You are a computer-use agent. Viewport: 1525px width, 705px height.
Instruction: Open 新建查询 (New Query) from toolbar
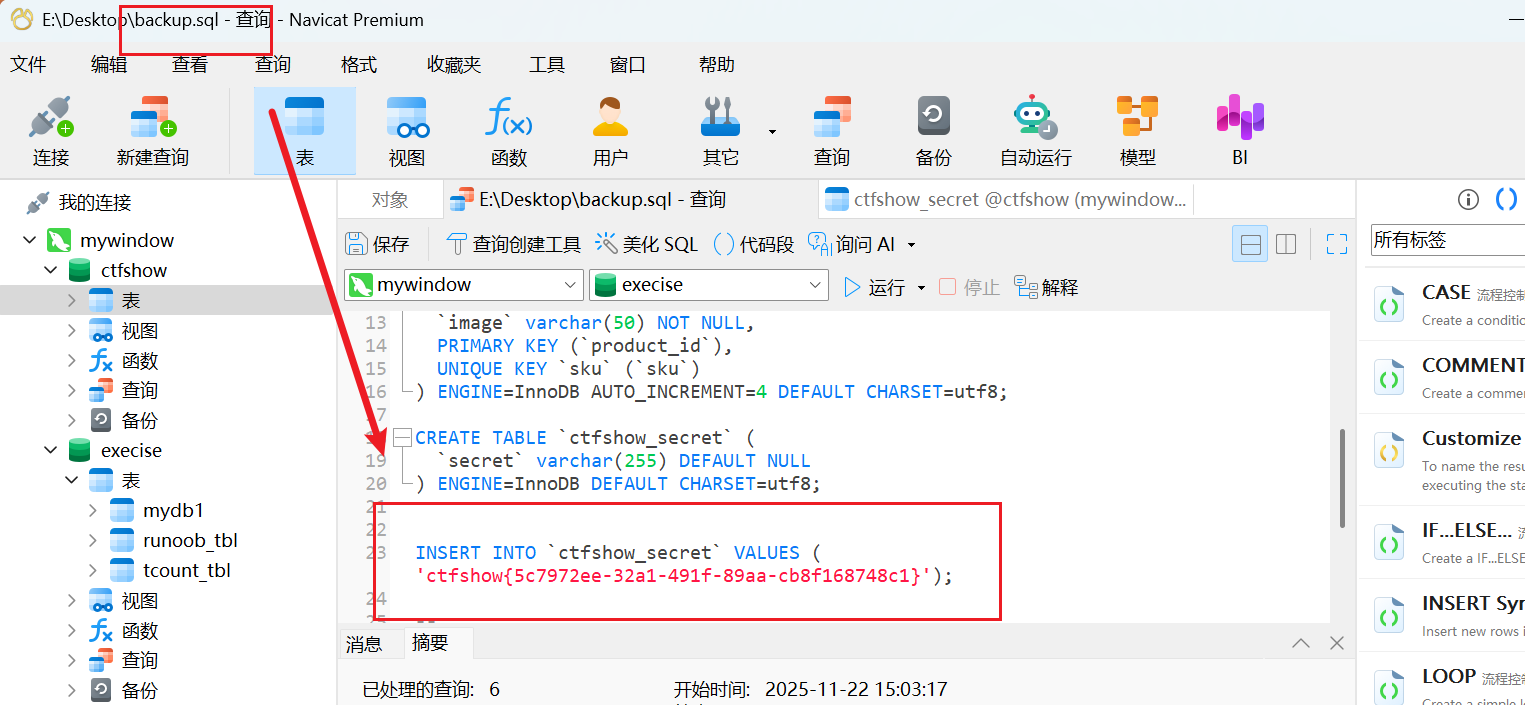tap(152, 131)
